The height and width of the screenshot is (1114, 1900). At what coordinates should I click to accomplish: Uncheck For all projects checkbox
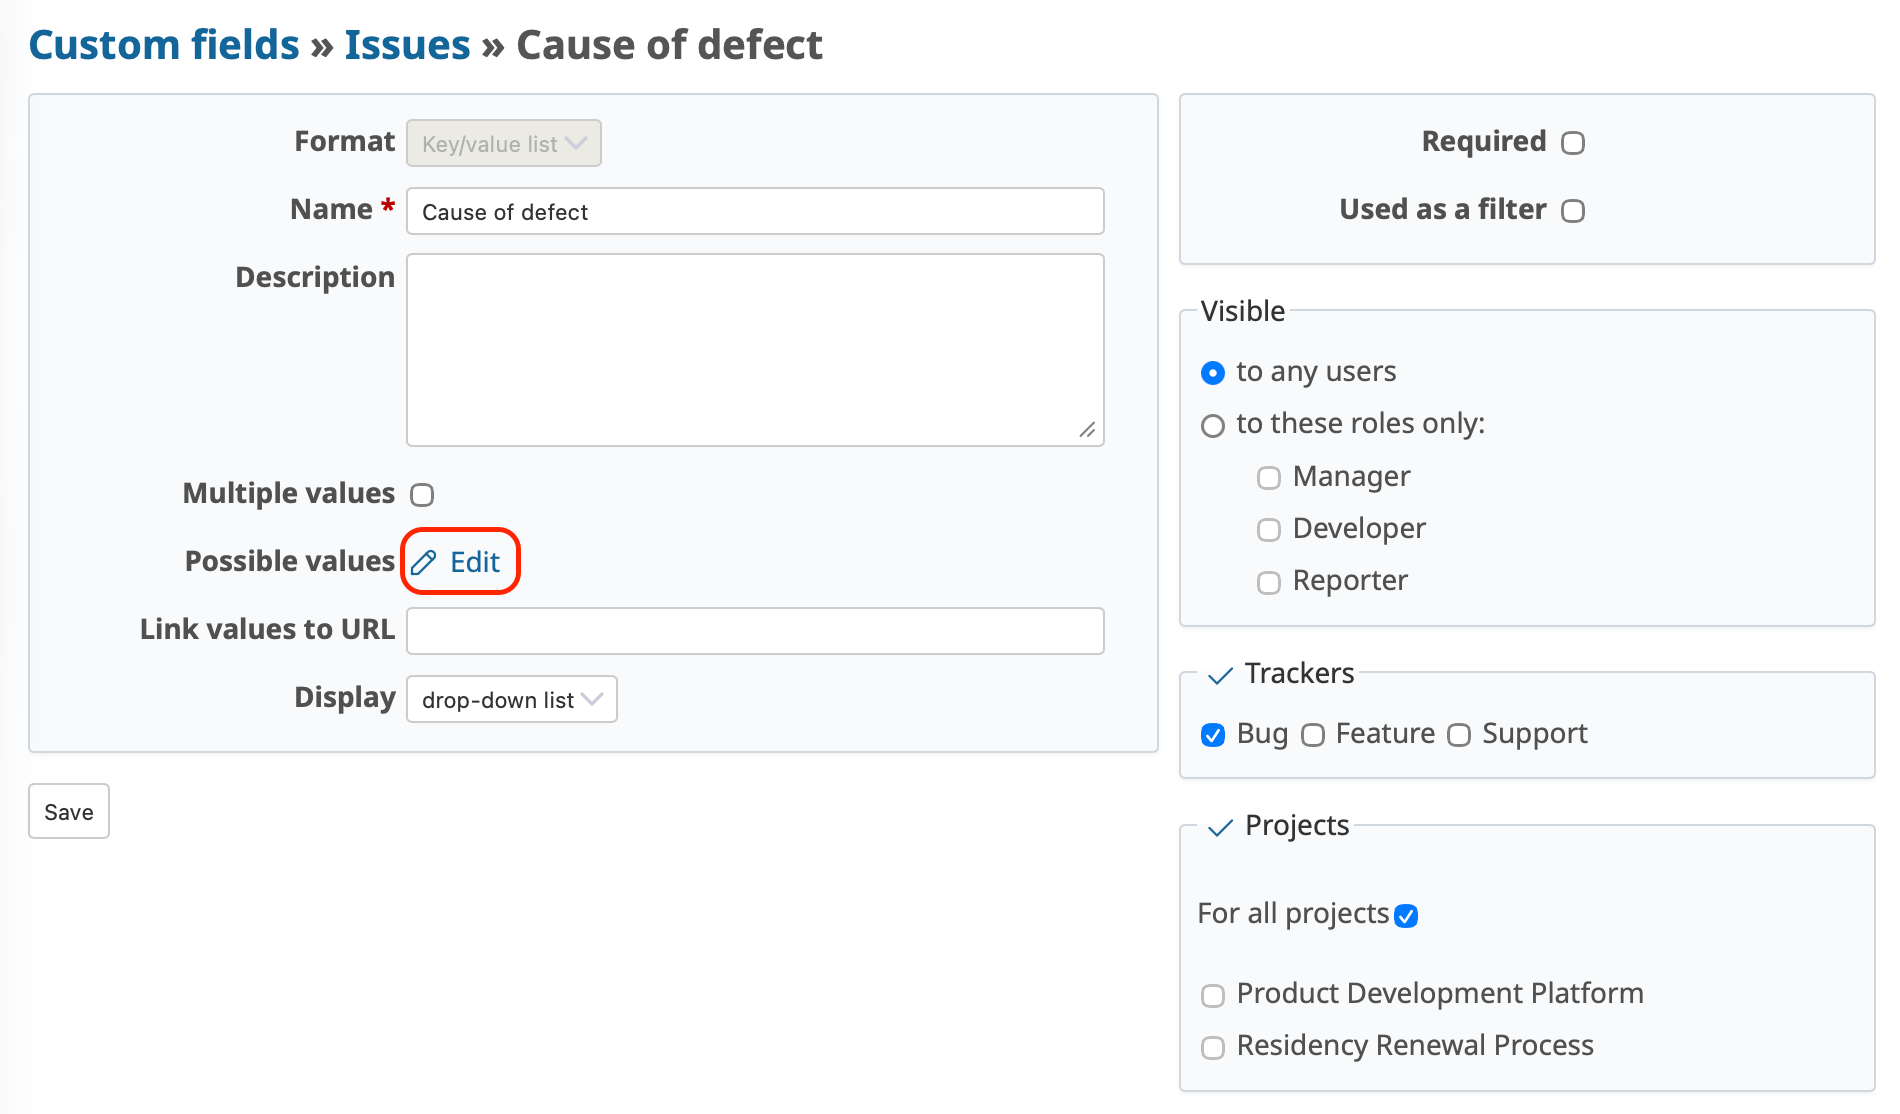point(1406,916)
